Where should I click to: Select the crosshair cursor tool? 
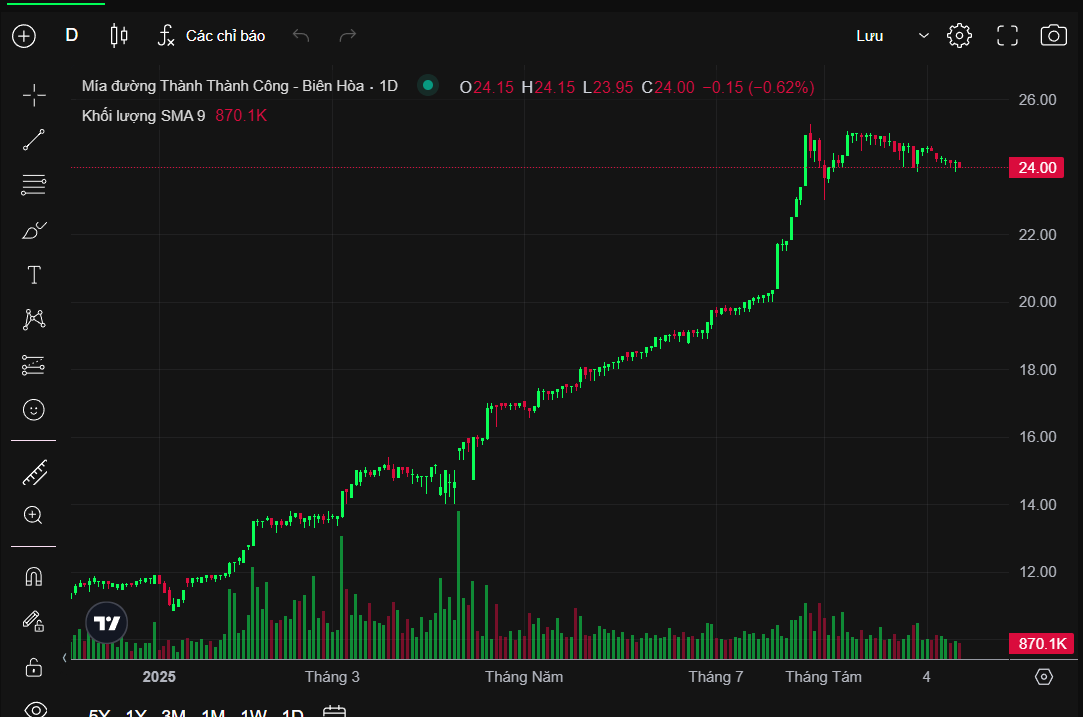pyautogui.click(x=34, y=95)
